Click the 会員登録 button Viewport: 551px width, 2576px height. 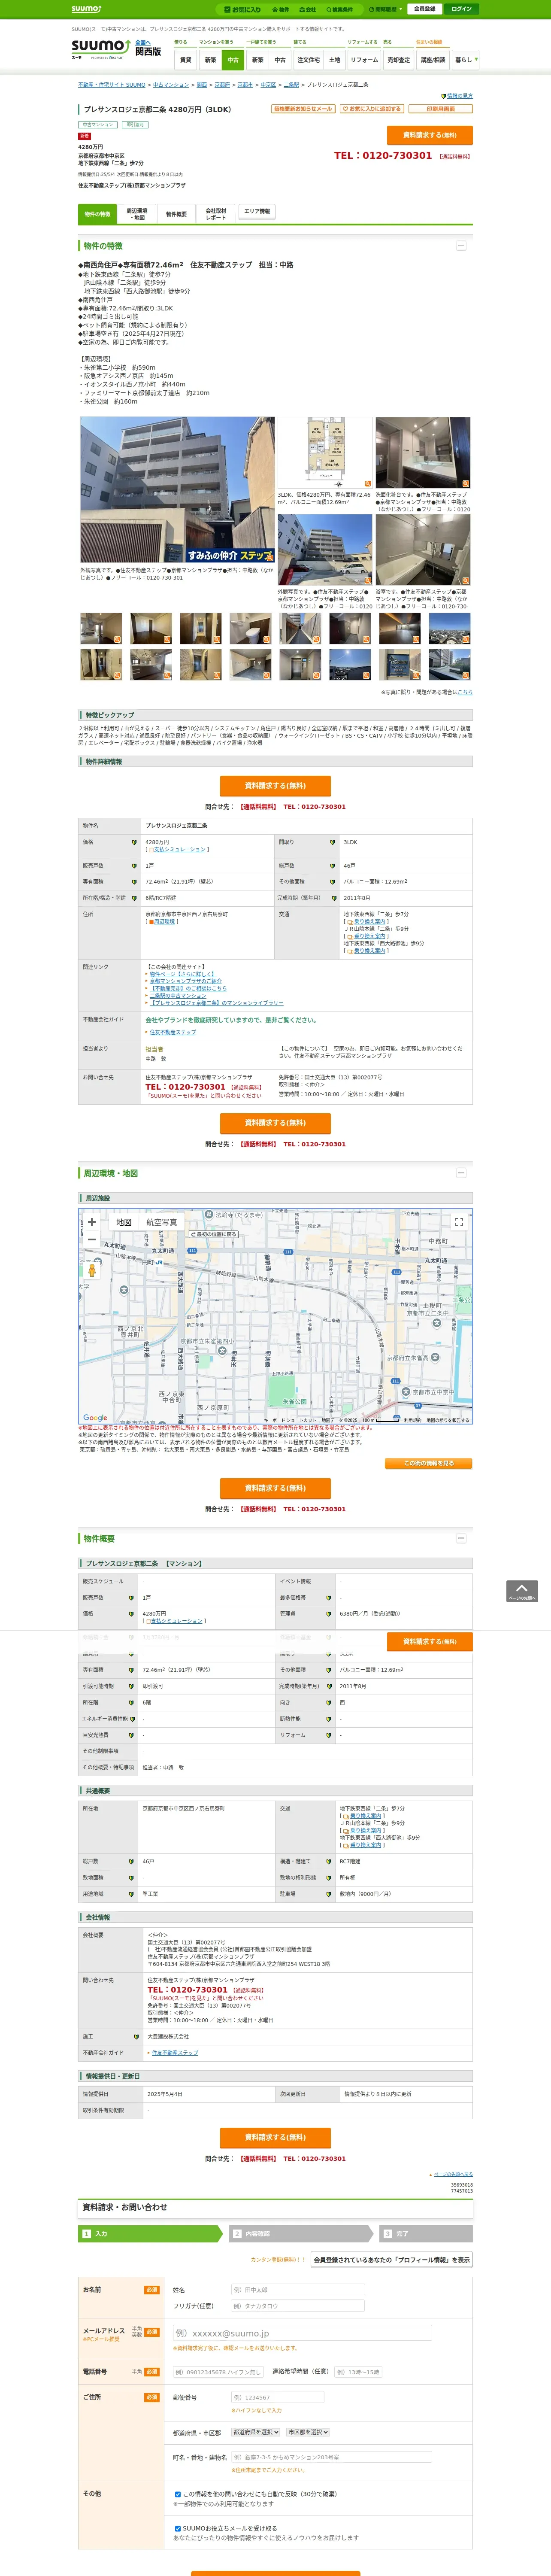pos(424,9)
